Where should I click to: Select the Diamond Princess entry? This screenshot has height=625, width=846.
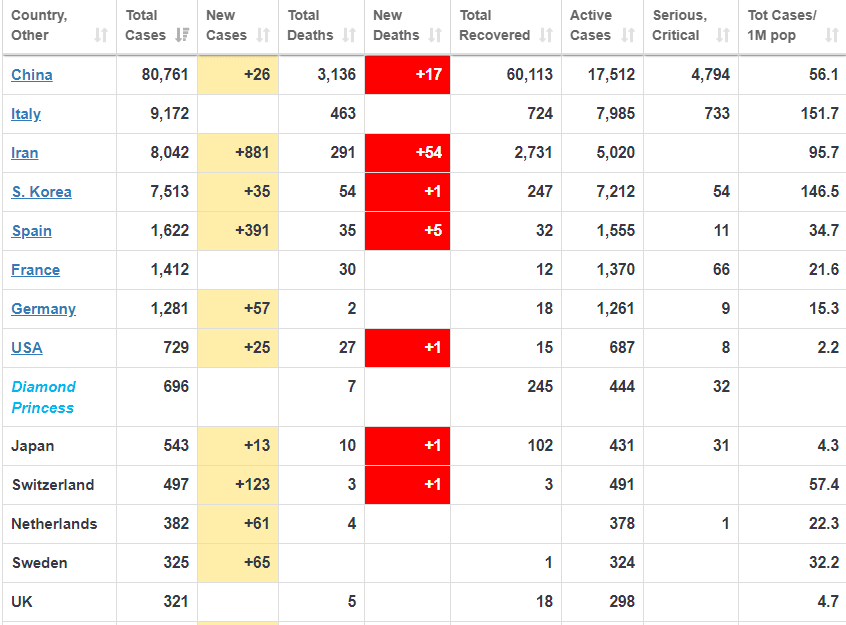[43, 397]
